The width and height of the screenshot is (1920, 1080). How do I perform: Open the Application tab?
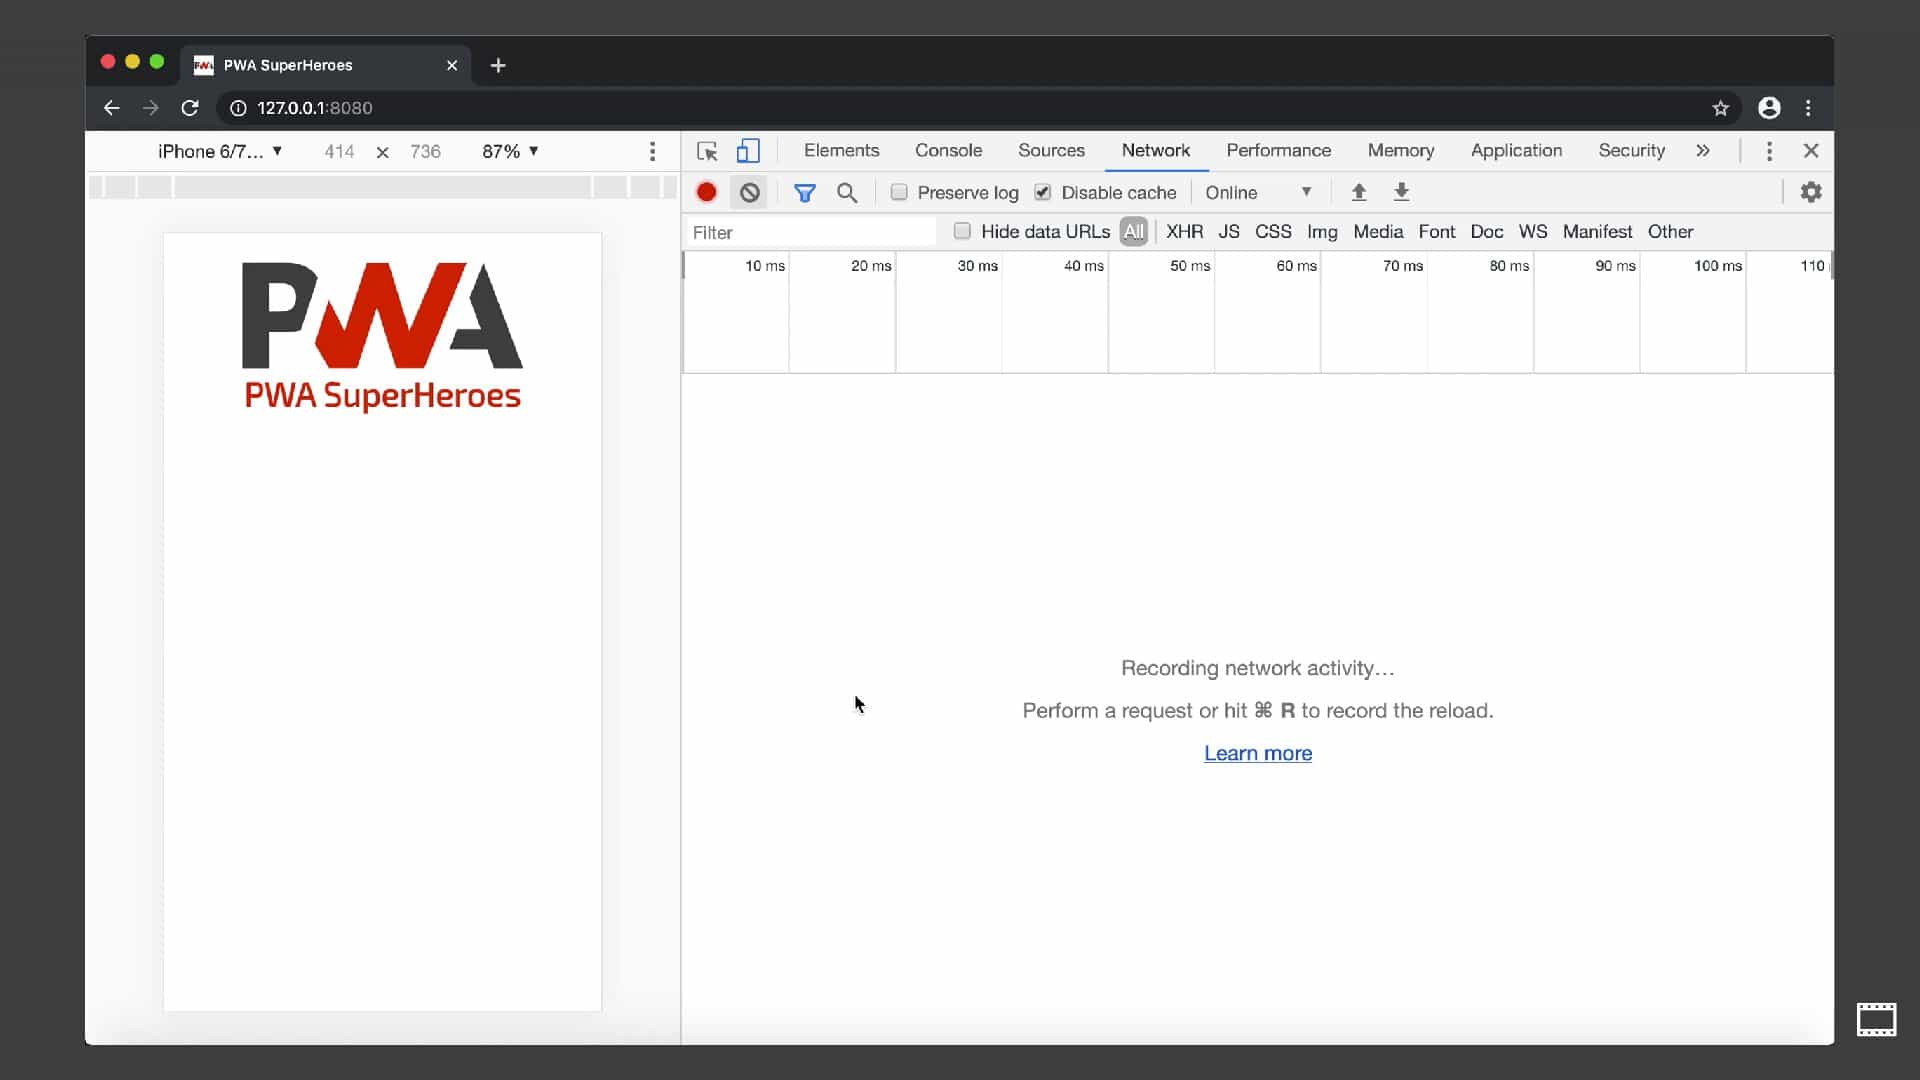click(1516, 150)
